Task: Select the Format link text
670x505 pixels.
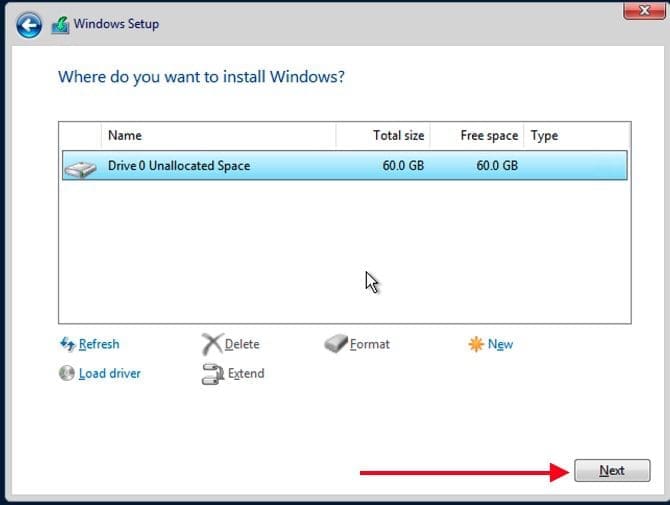Action: pyautogui.click(x=370, y=344)
